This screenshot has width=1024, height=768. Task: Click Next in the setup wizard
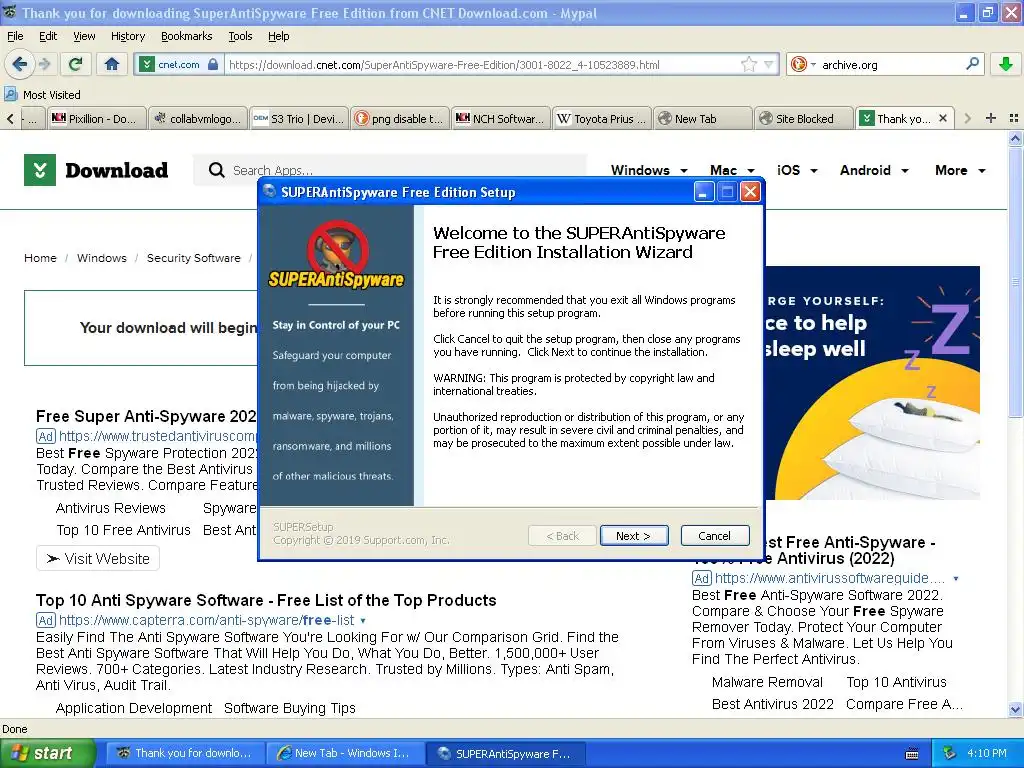[633, 536]
